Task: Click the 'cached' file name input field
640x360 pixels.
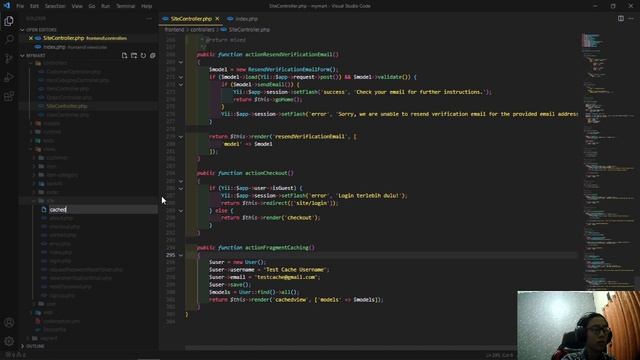Action: coord(102,209)
